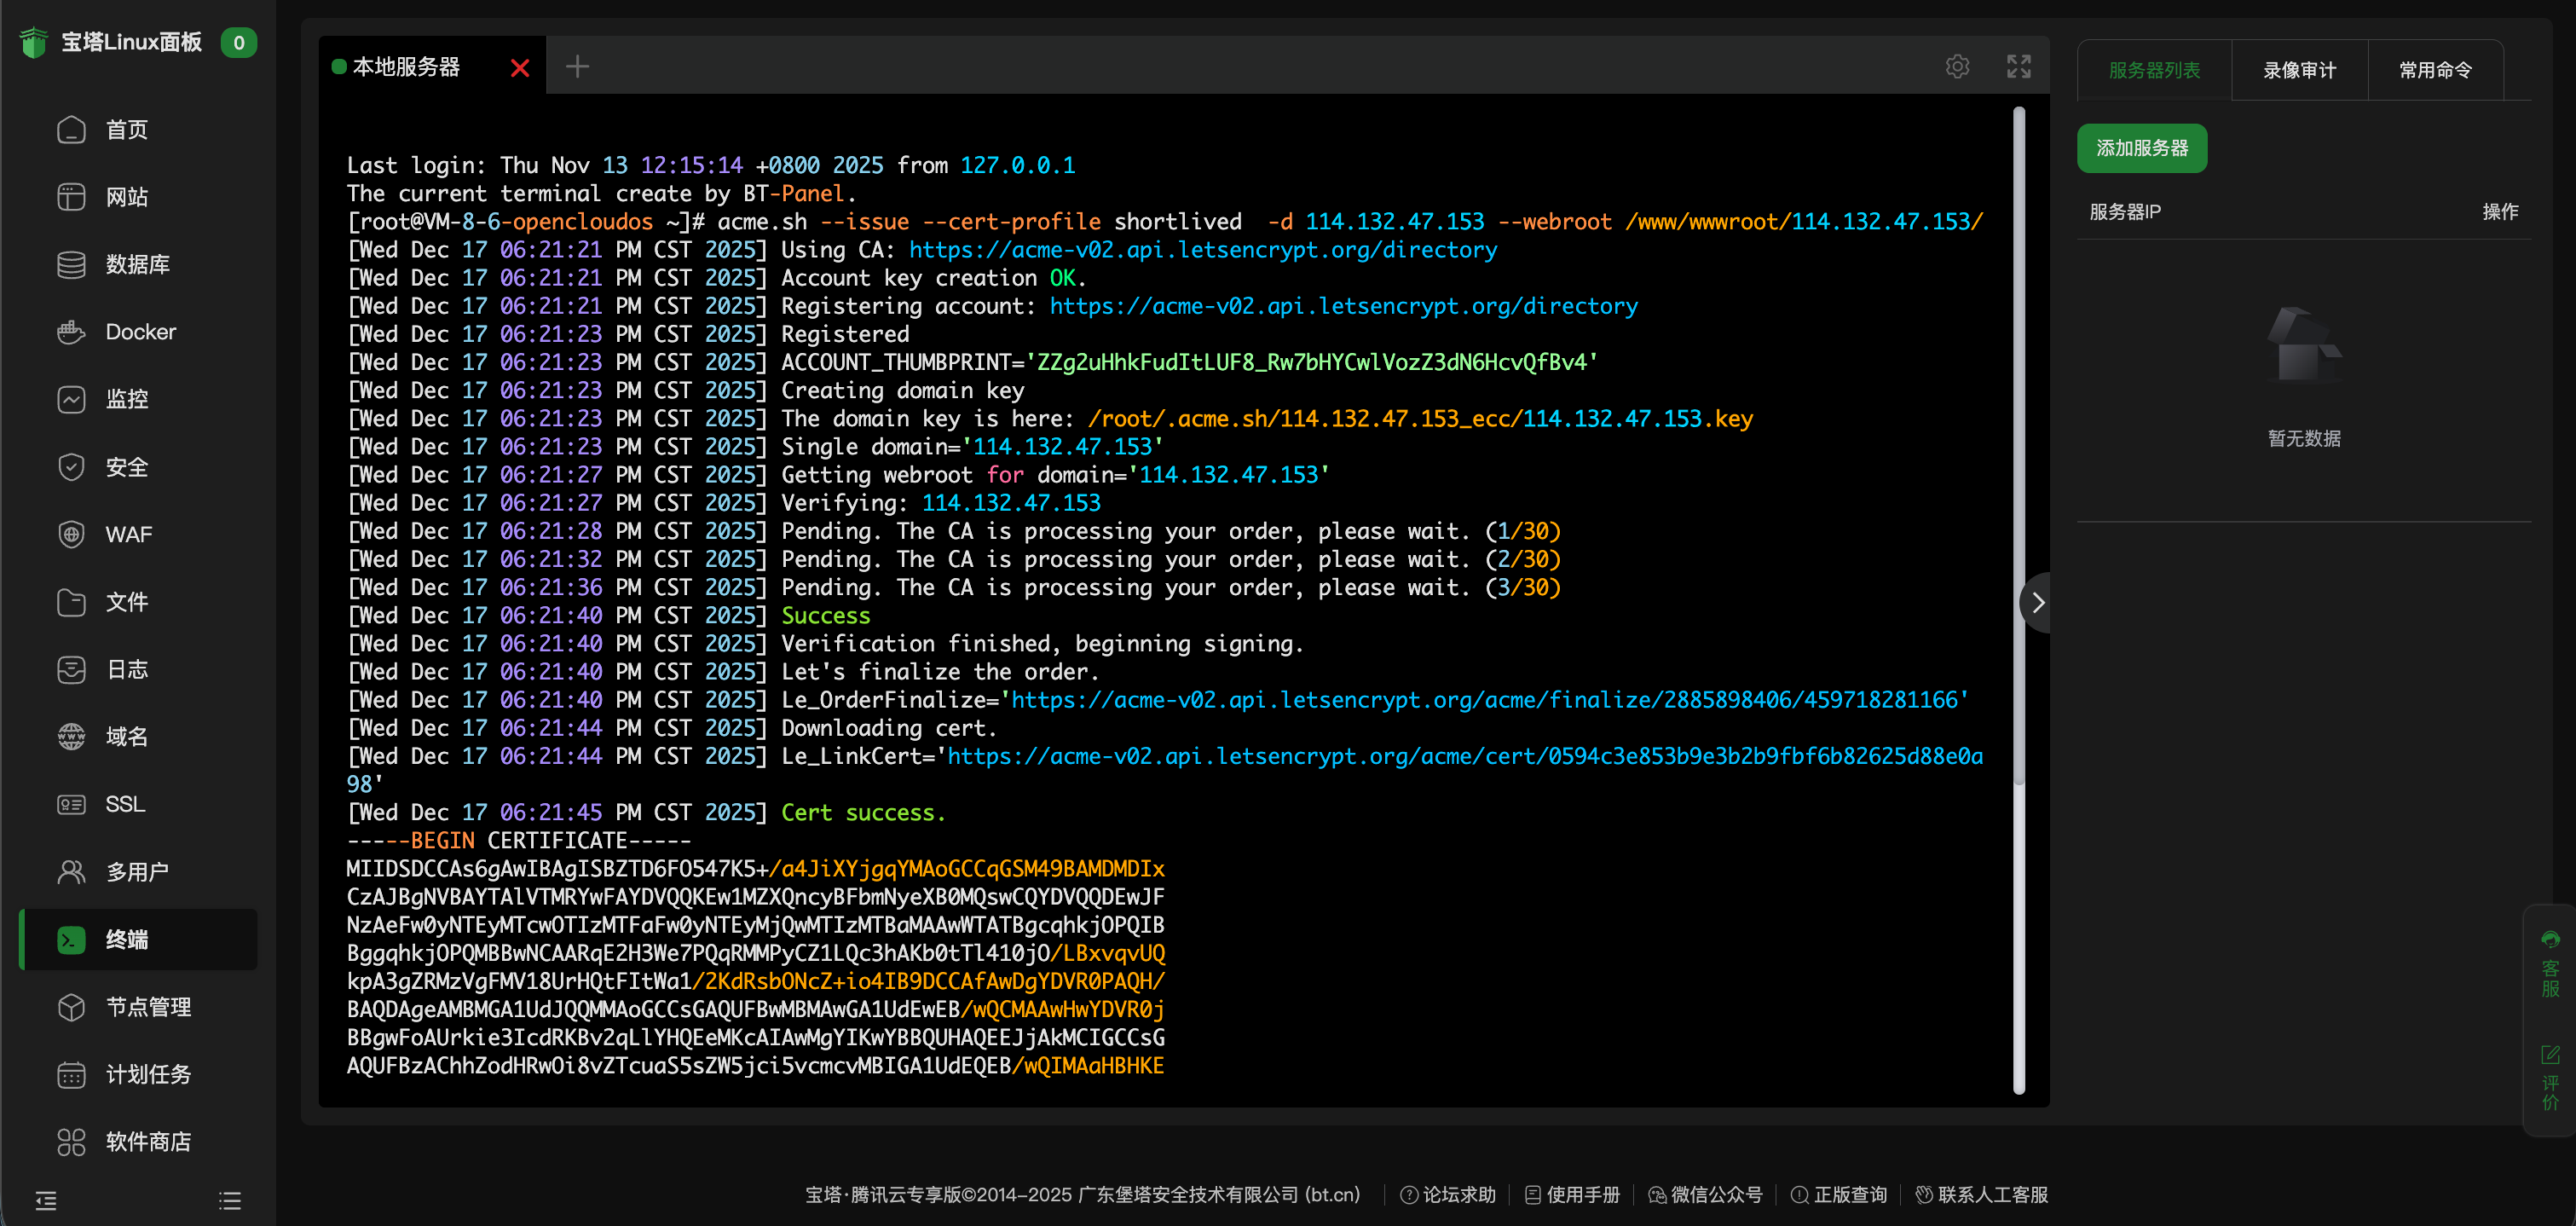Screen dimensions: 2576x1226
Task: Collapse the server list side panel
Action: click(2037, 602)
